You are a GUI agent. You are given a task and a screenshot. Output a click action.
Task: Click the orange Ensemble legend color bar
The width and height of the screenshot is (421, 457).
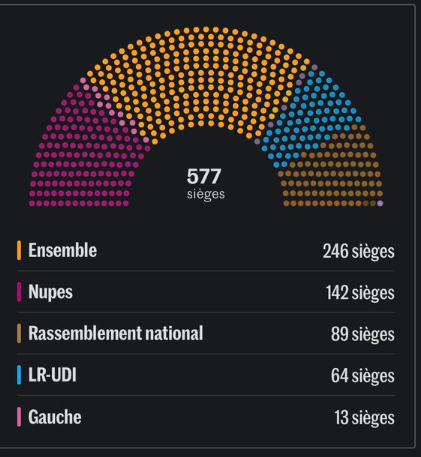point(19,250)
